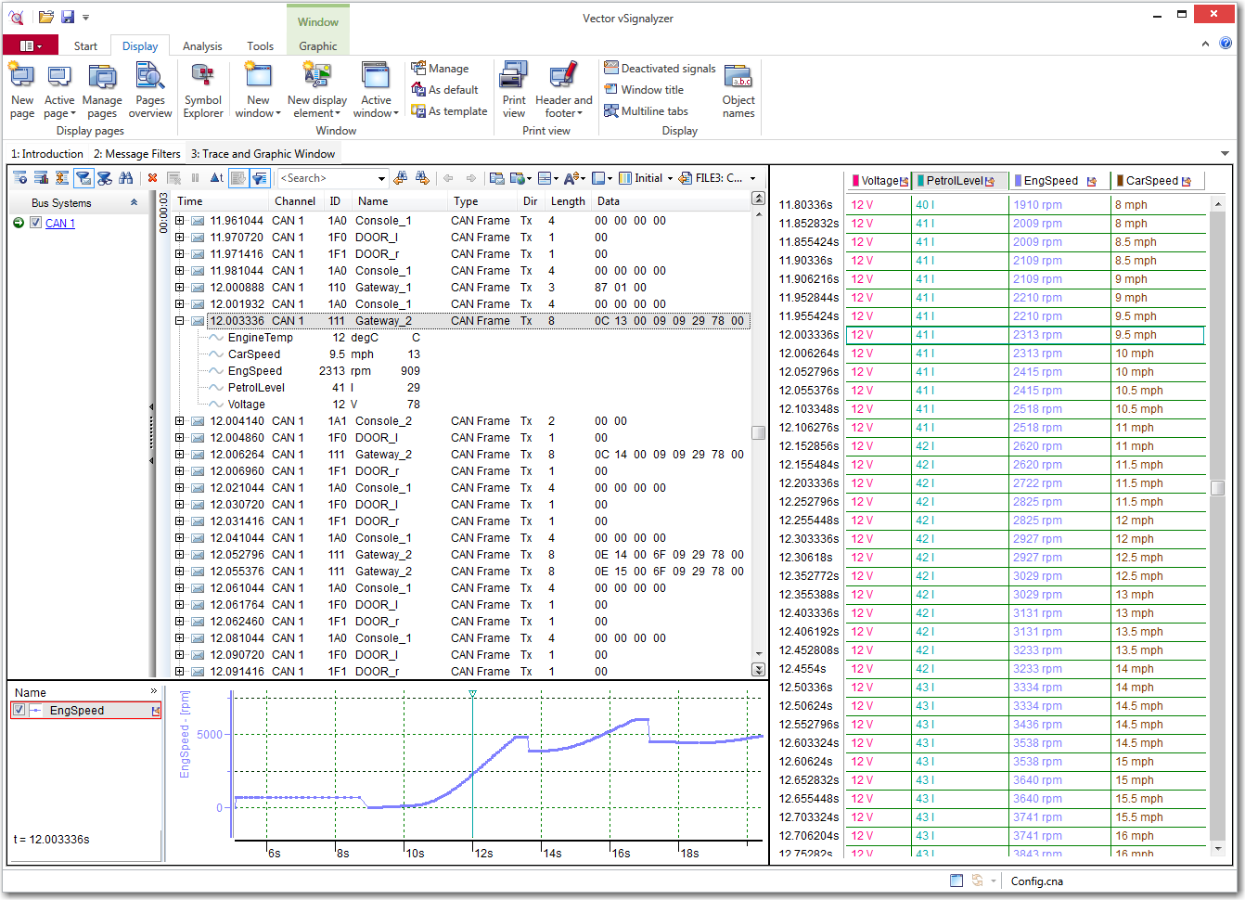Switch to the Analysis ribbon tab
Viewport: 1245px width, 900px height.
pyautogui.click(x=203, y=46)
